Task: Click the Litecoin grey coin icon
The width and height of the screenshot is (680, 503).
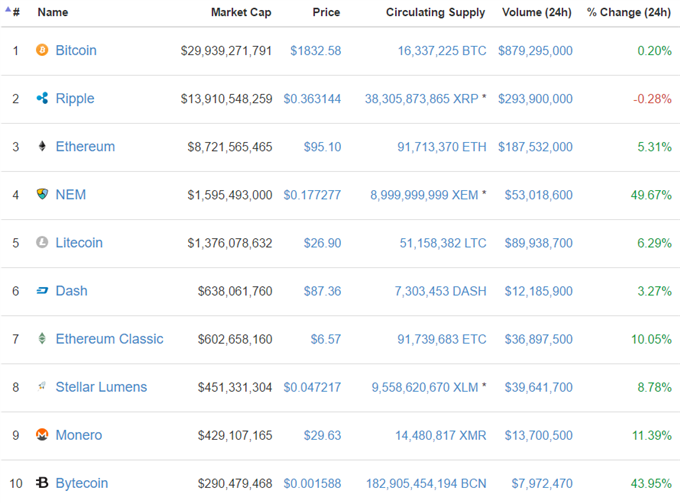Action: click(42, 242)
